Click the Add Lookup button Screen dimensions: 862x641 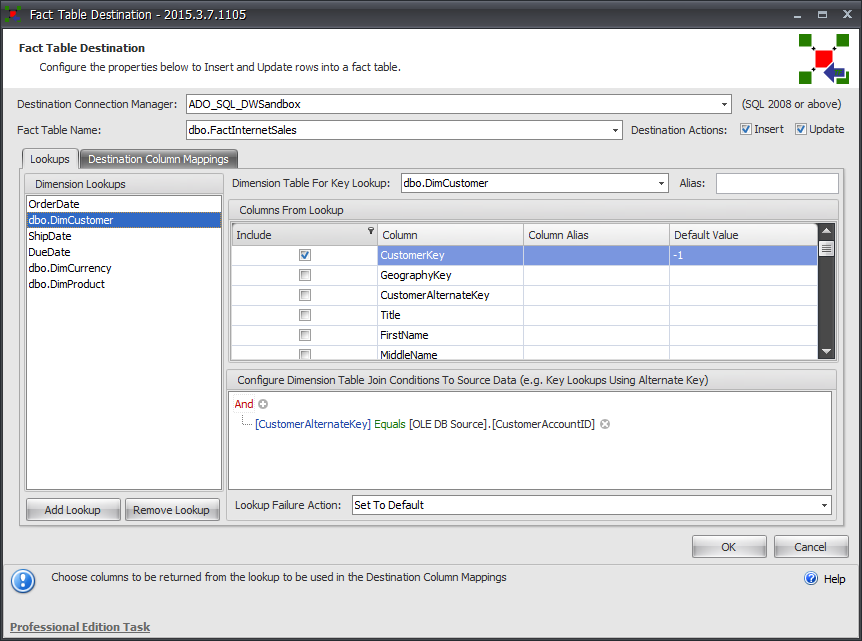pos(72,509)
